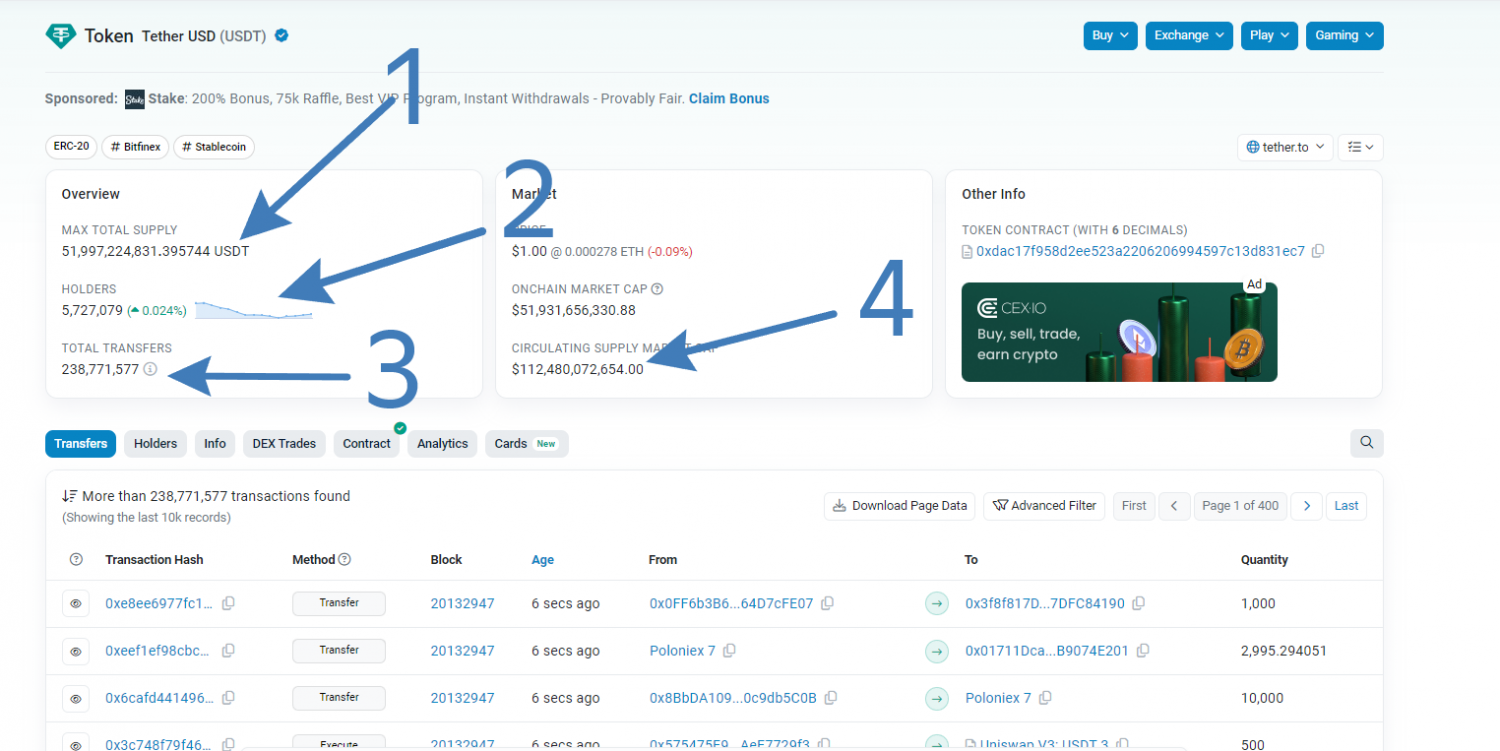This screenshot has width=1500, height=751.
Task: Preview first transaction with the eye icon
Action: (75, 604)
